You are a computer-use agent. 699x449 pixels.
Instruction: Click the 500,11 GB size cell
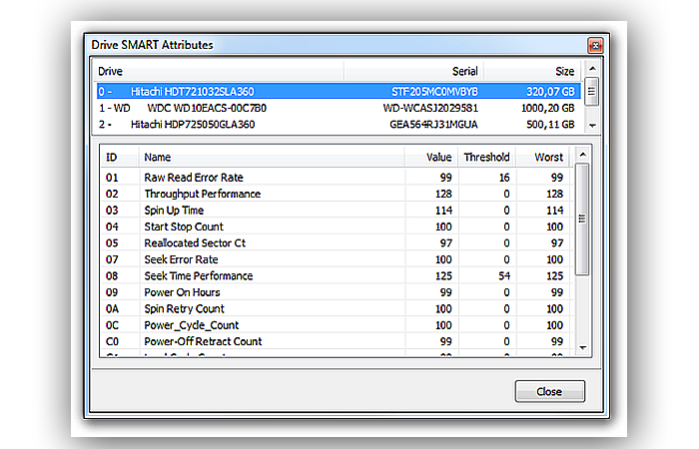[551, 124]
